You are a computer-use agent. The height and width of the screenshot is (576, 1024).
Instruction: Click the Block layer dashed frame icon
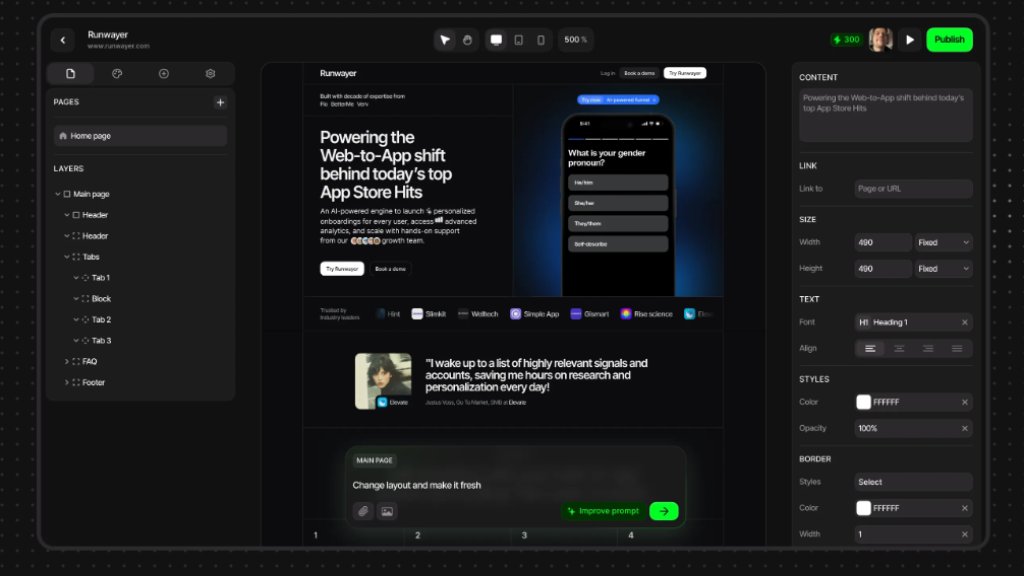point(86,298)
